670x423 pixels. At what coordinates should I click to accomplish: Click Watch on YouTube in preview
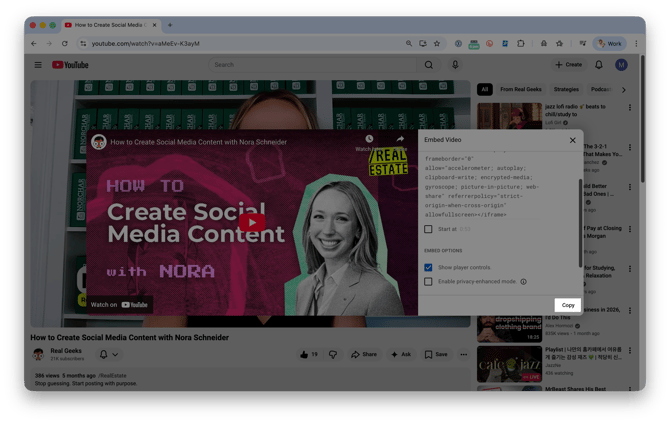click(119, 305)
